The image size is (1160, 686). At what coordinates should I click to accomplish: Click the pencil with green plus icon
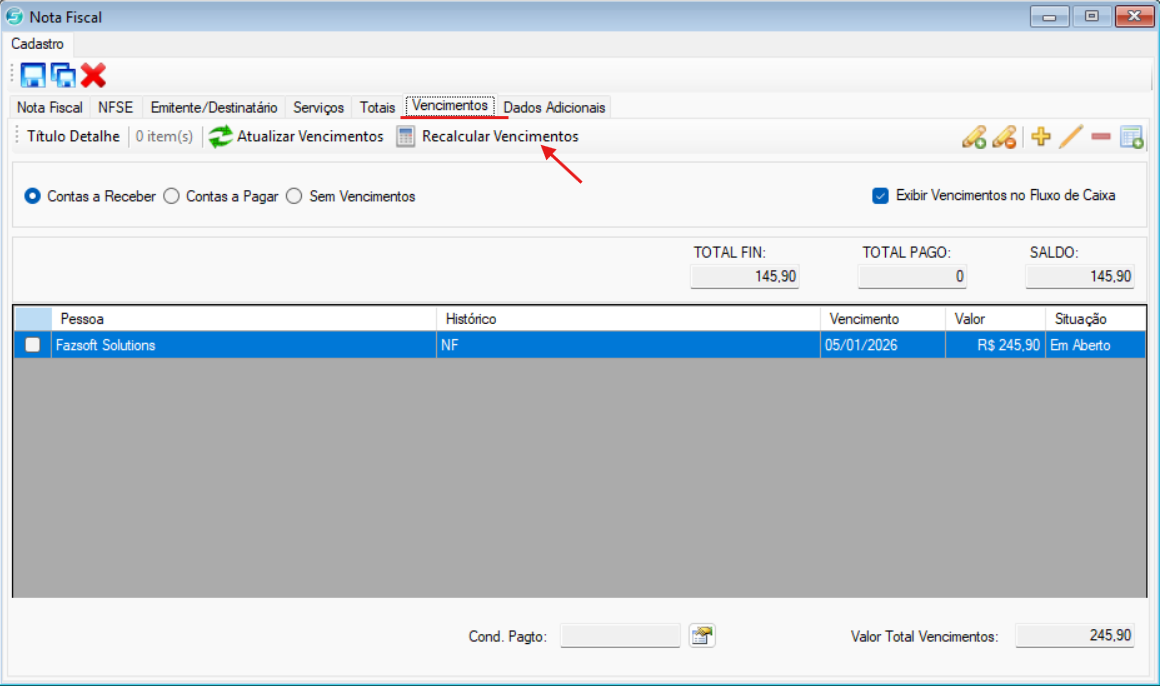pyautogui.click(x=973, y=138)
